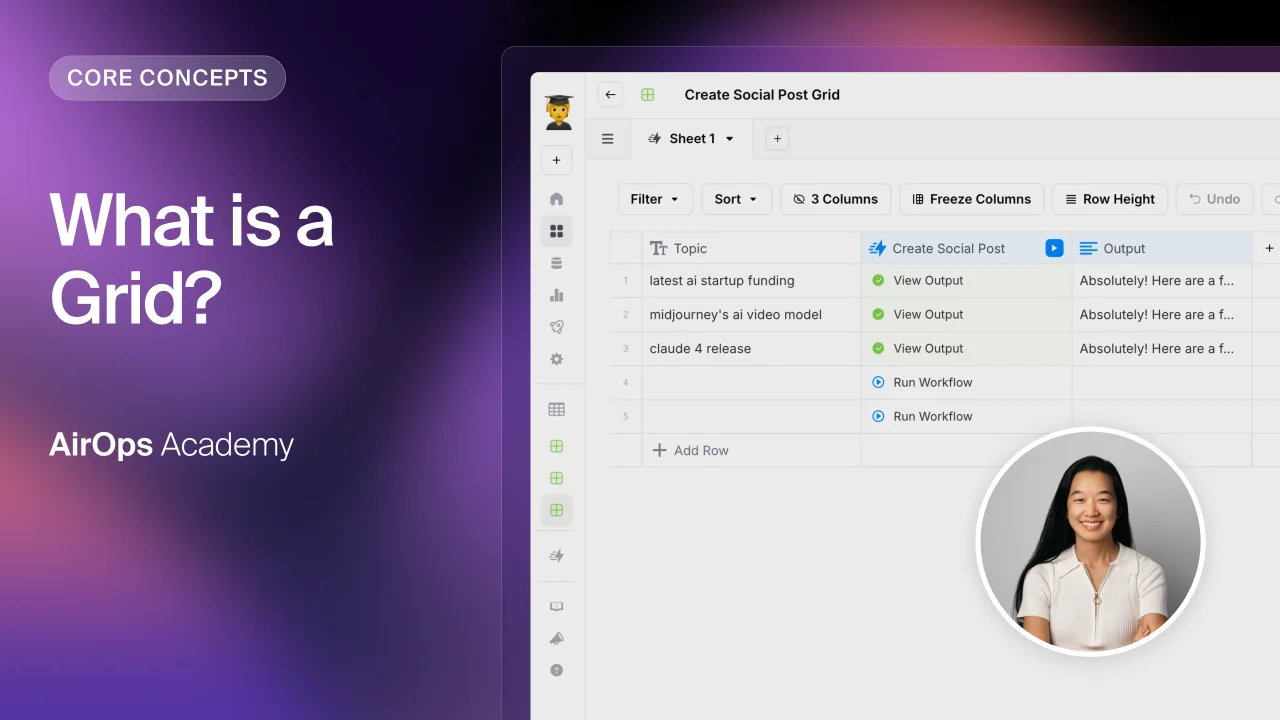Click the green check in the row 2 status

(878, 315)
